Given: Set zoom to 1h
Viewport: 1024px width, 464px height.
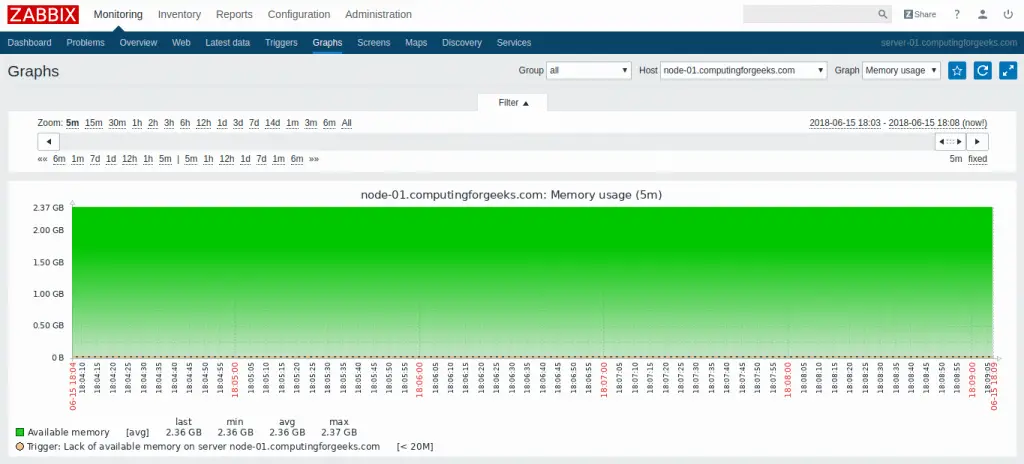Looking at the screenshot, I should (x=137, y=123).
